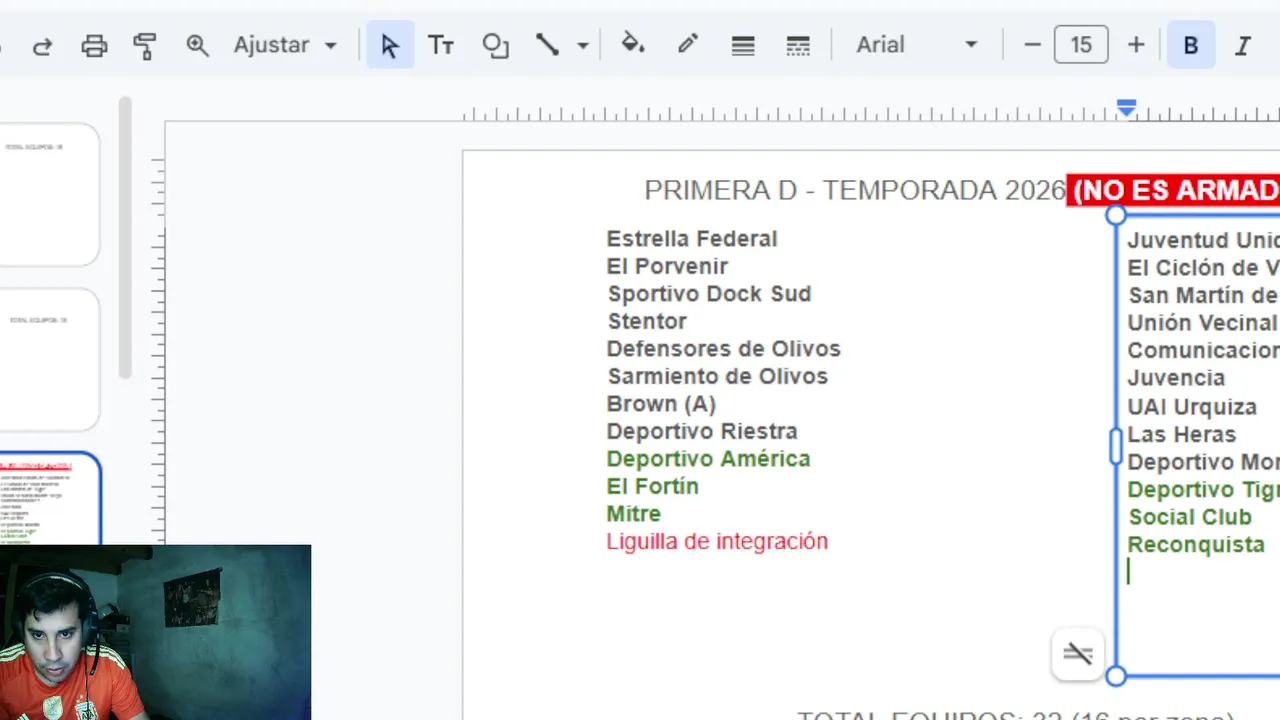Open the Arial font dropdown
This screenshot has height=720, width=1280.
[x=917, y=45]
